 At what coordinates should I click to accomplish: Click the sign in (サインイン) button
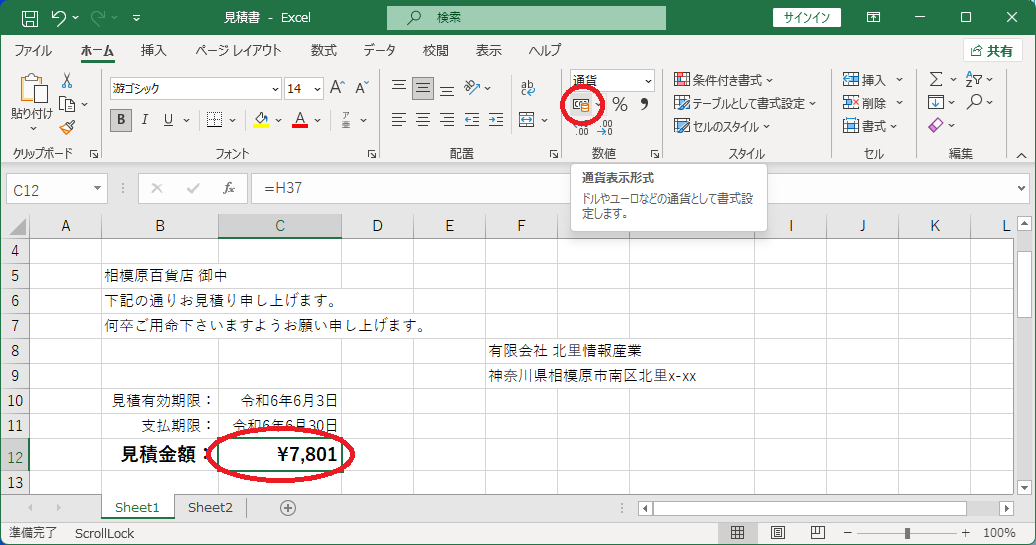click(807, 18)
